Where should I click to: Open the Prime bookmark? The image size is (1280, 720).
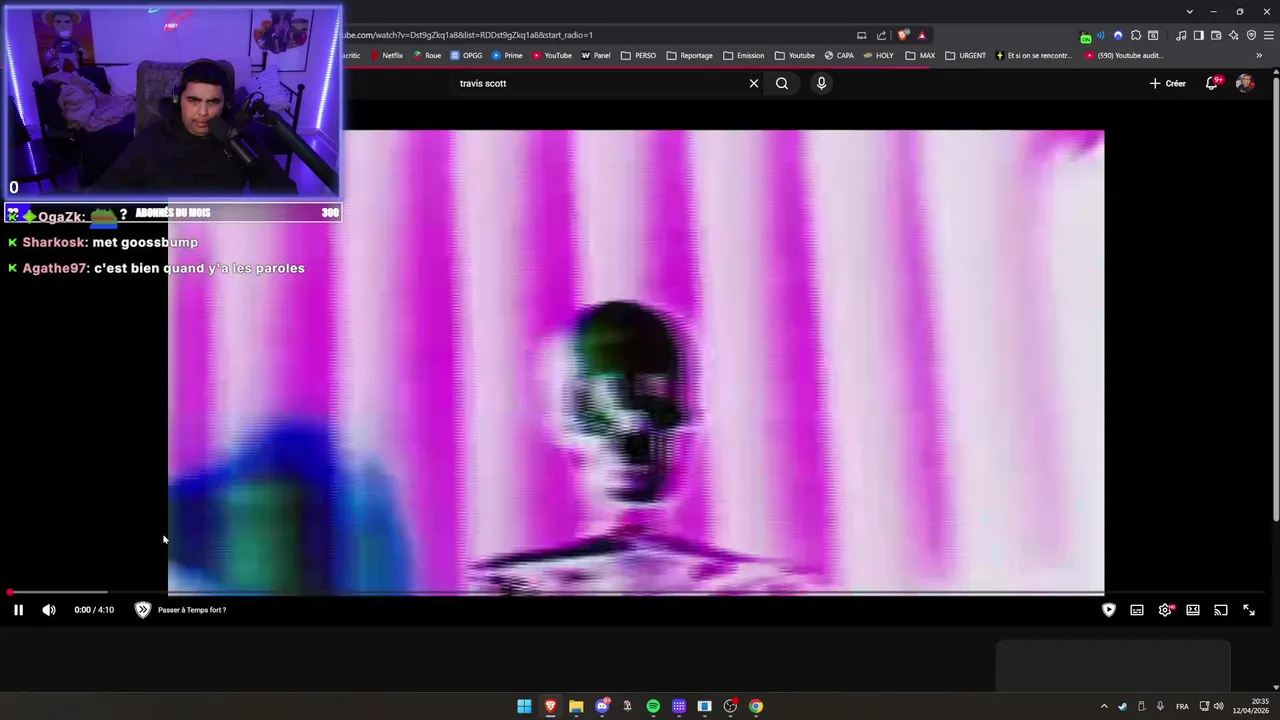click(x=507, y=56)
